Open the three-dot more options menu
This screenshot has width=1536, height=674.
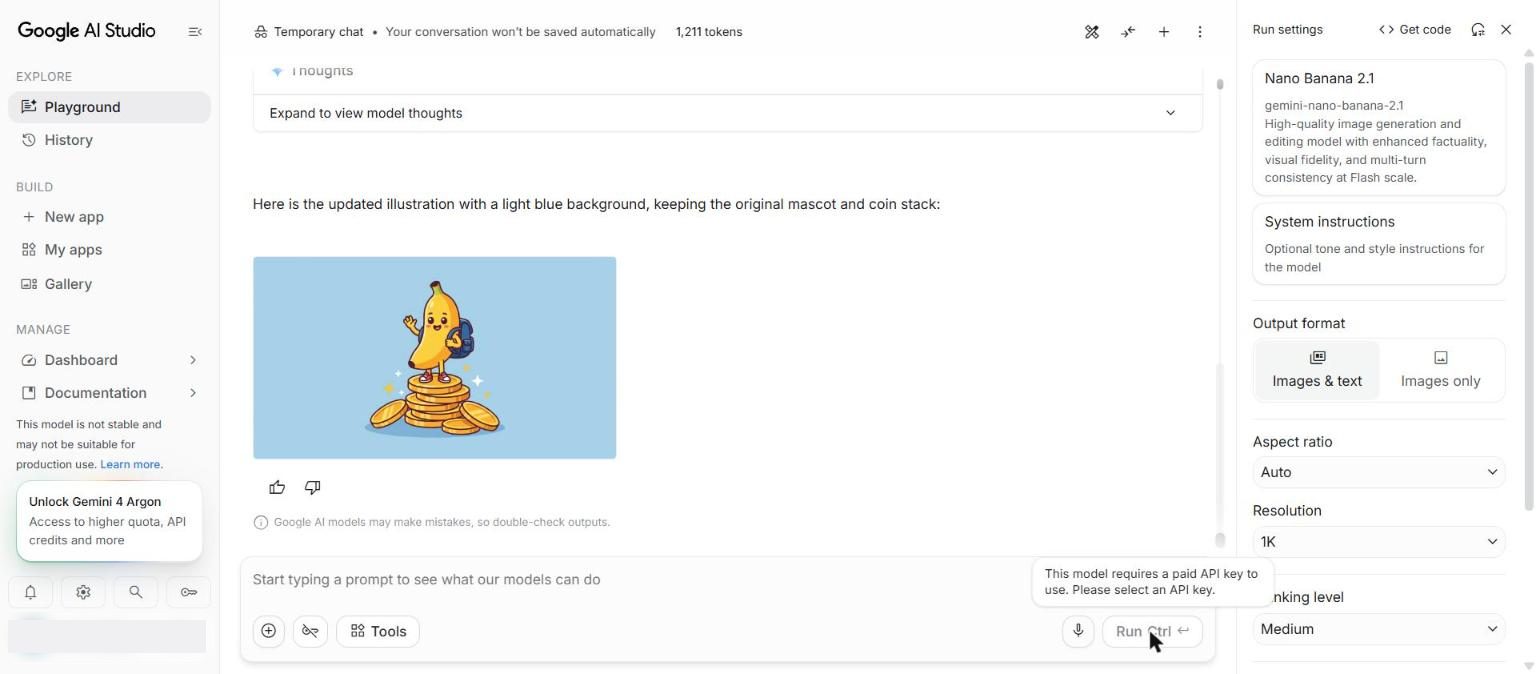coord(1200,32)
